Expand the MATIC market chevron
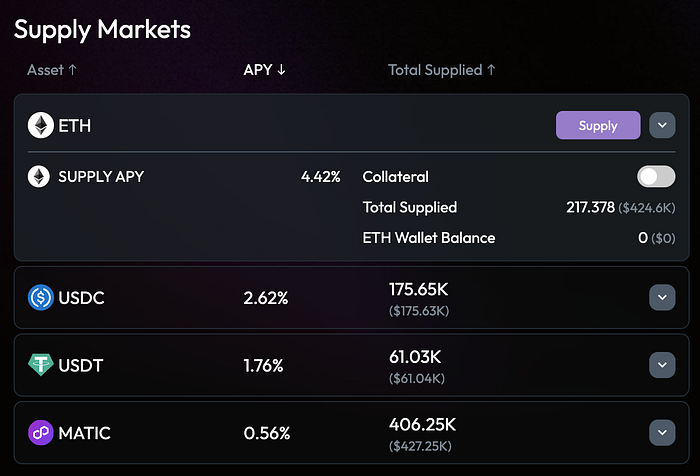Screen dimensions: 700x476 pyautogui.click(x=662, y=433)
